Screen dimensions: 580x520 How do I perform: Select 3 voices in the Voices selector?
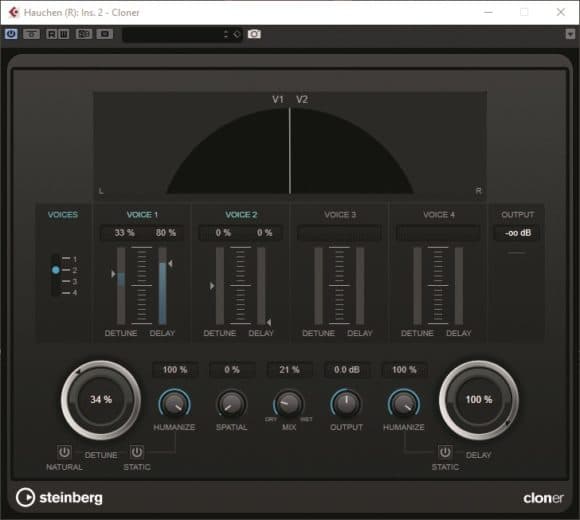coord(69,281)
